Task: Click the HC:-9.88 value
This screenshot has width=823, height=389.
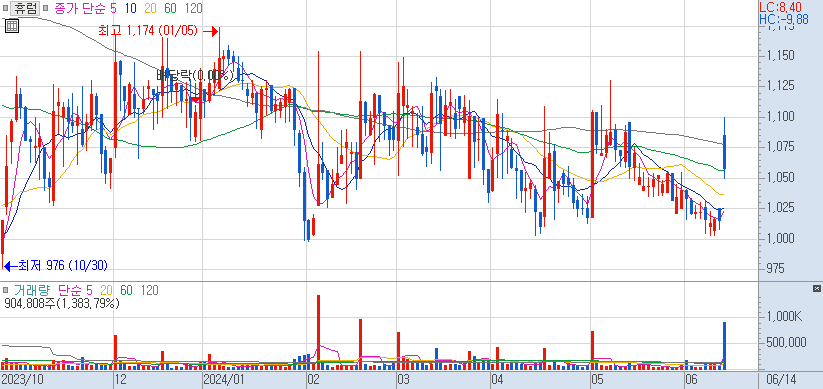Action: pyautogui.click(x=784, y=19)
